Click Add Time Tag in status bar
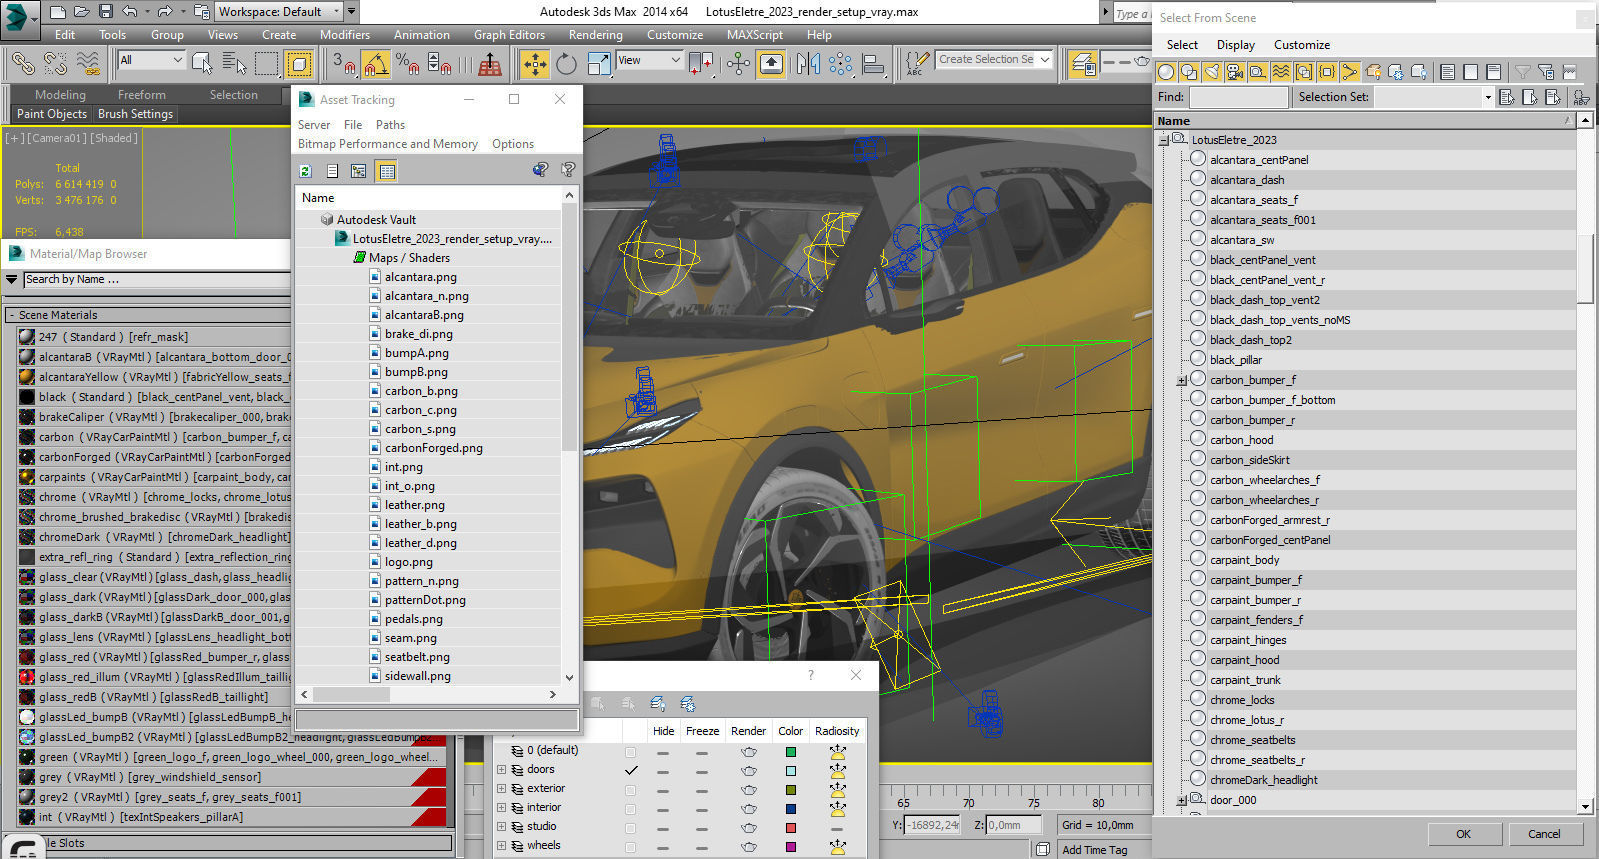 coord(1094,850)
